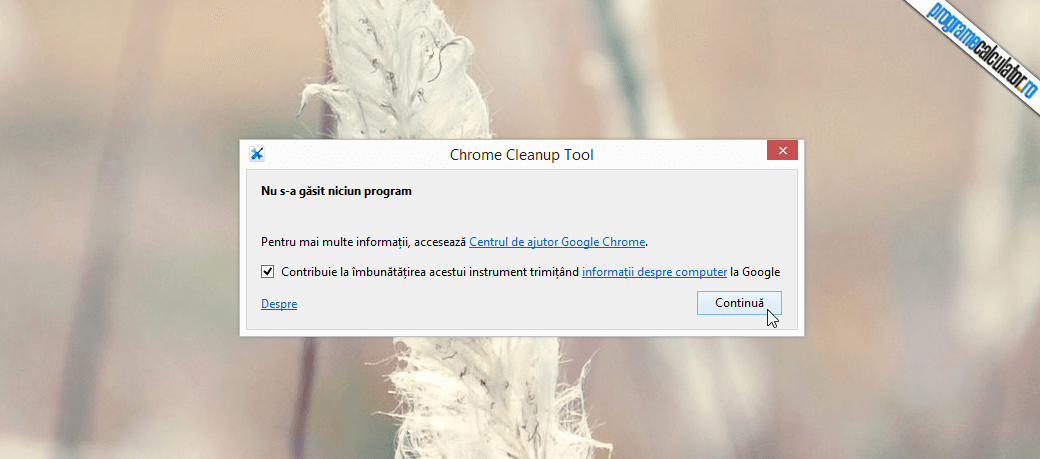
Task: Close the Chrome Cleanup Tool dialog
Action: (x=782, y=151)
